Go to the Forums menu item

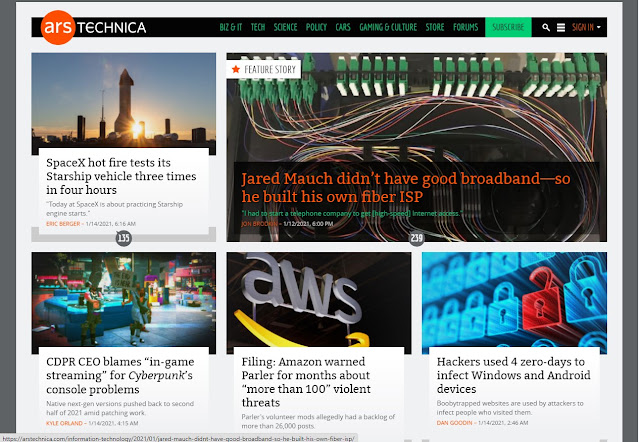click(x=465, y=27)
